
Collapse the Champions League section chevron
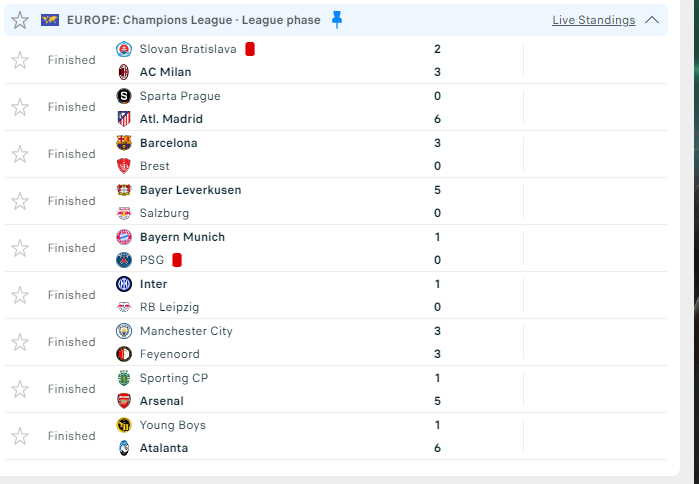(652, 20)
